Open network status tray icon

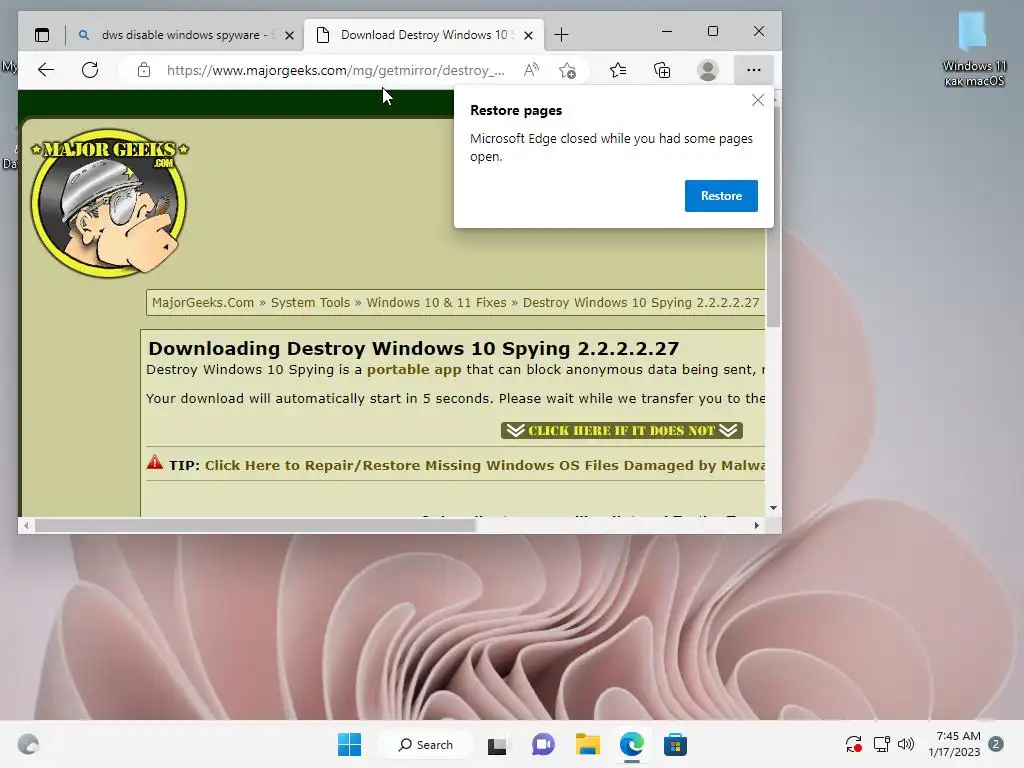point(882,744)
